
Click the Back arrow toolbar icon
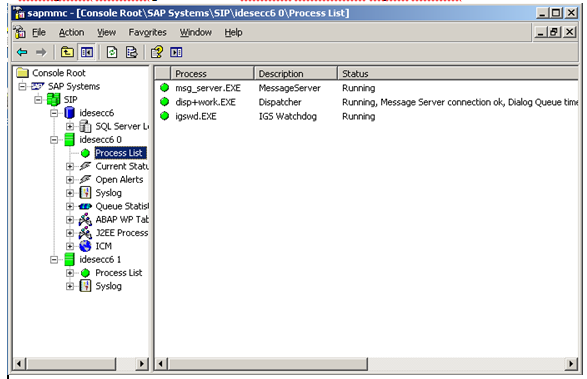point(22,52)
